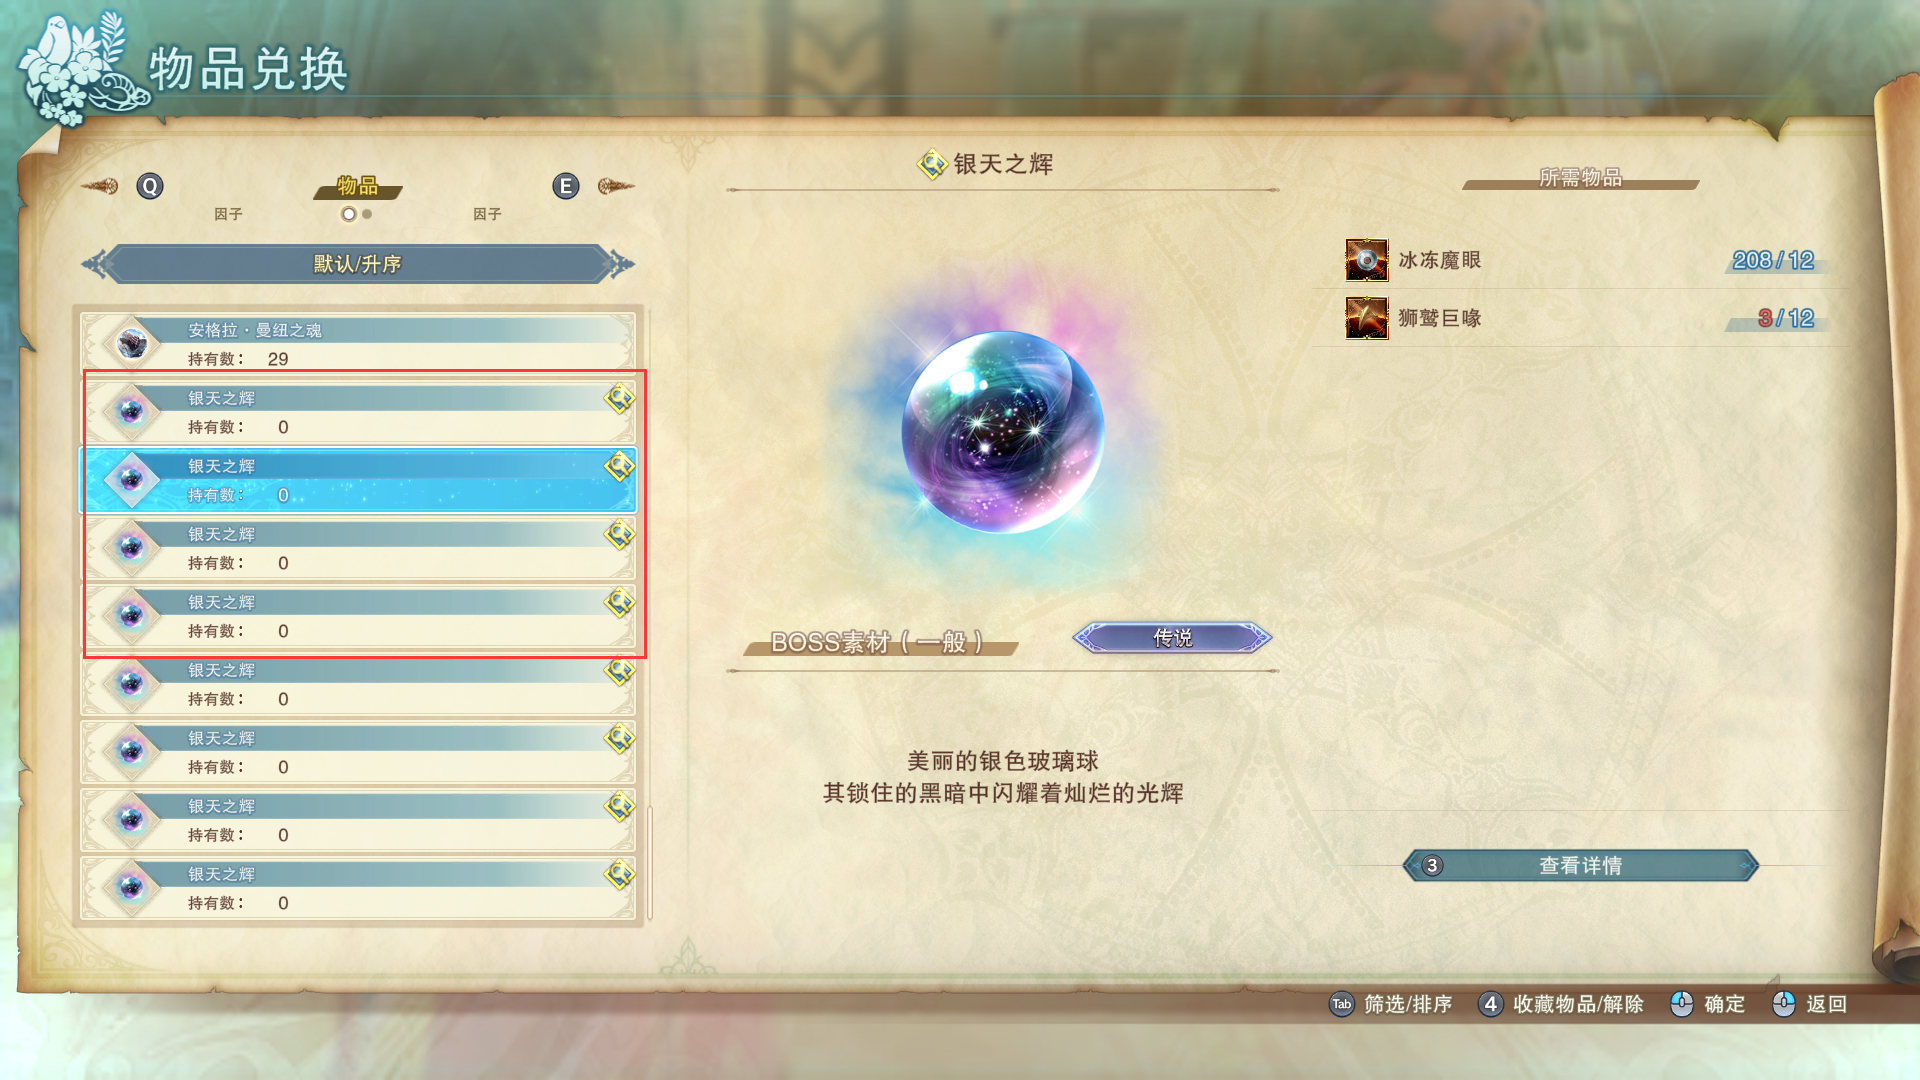Click the 查看详情 button

coord(1580,866)
